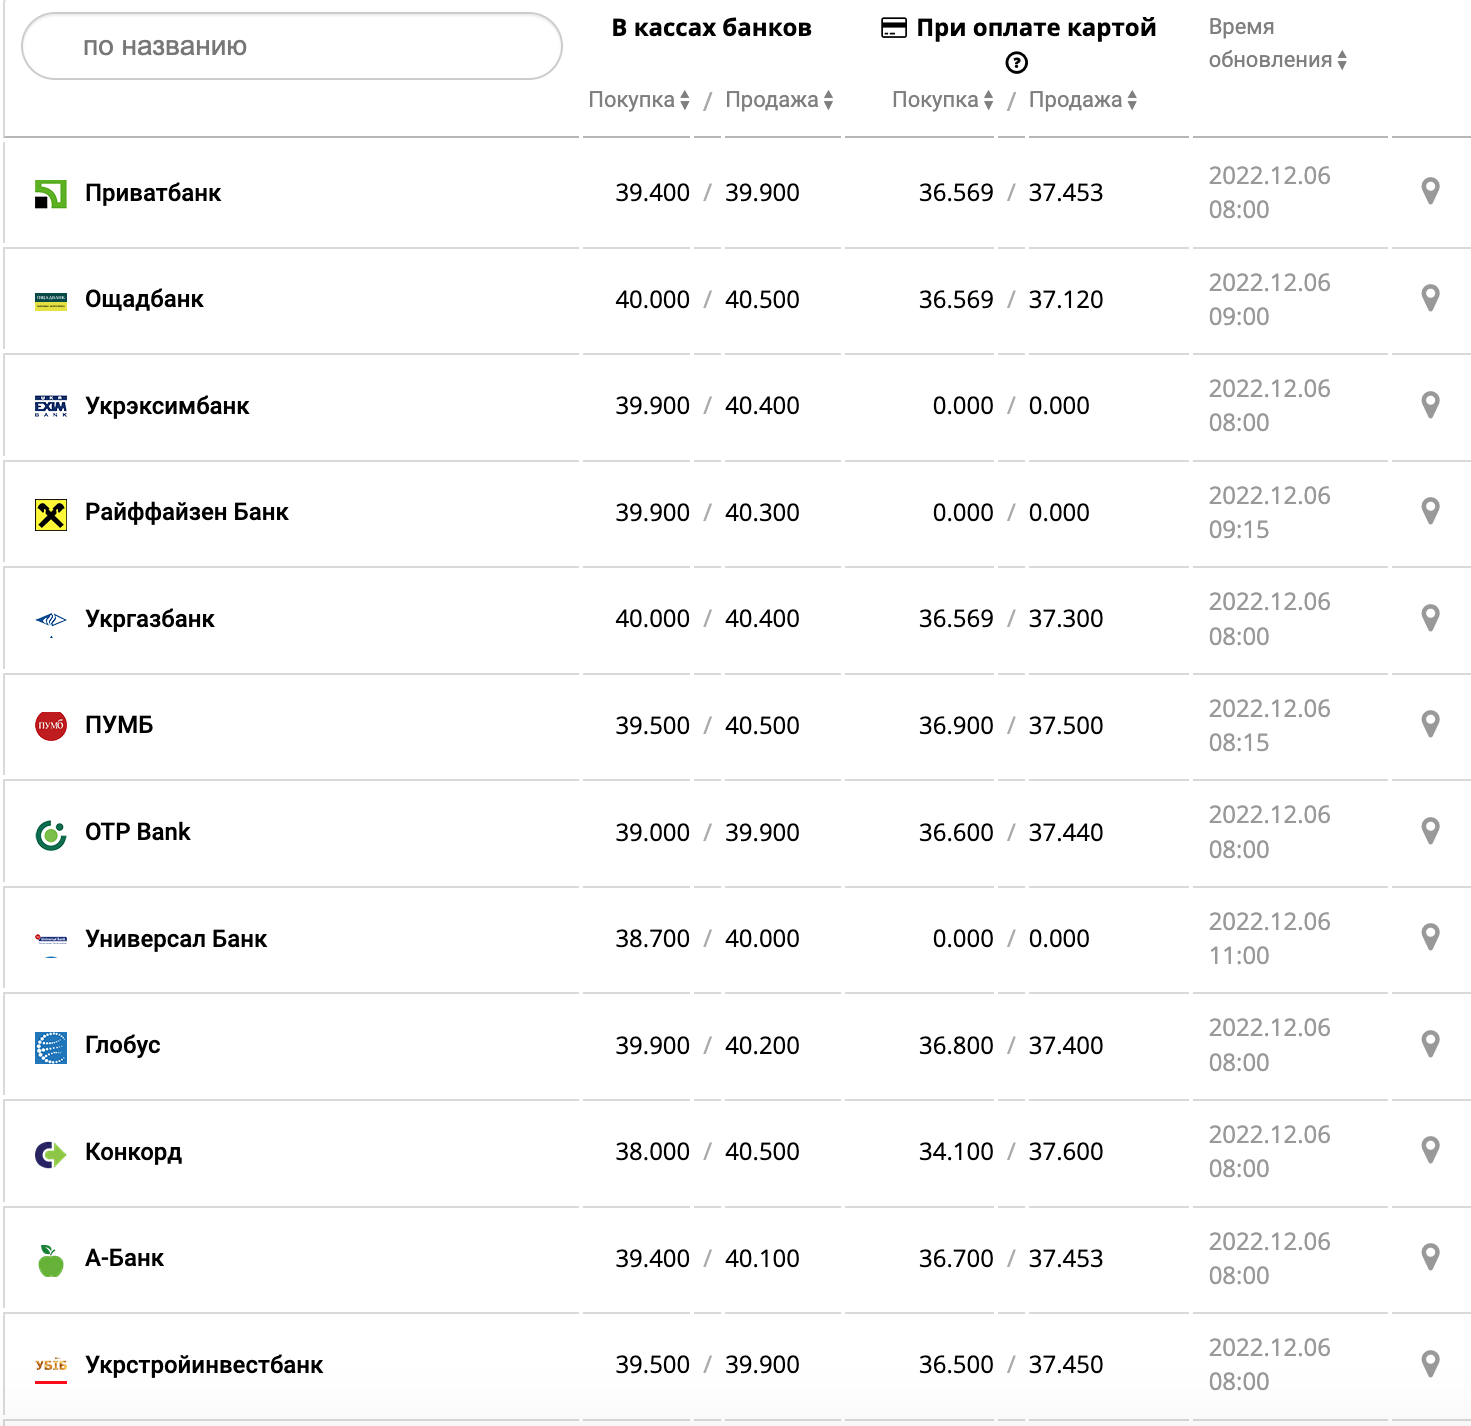1471x1426 pixels.
Task: Click the Приватбанк green logo
Action: tap(51, 194)
